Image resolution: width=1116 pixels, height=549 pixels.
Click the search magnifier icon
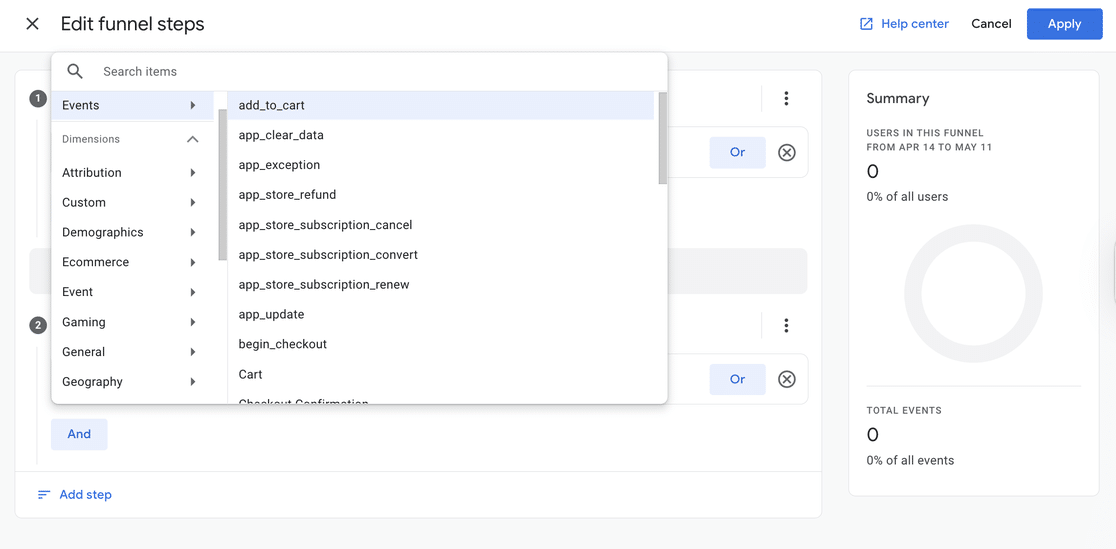click(x=75, y=71)
